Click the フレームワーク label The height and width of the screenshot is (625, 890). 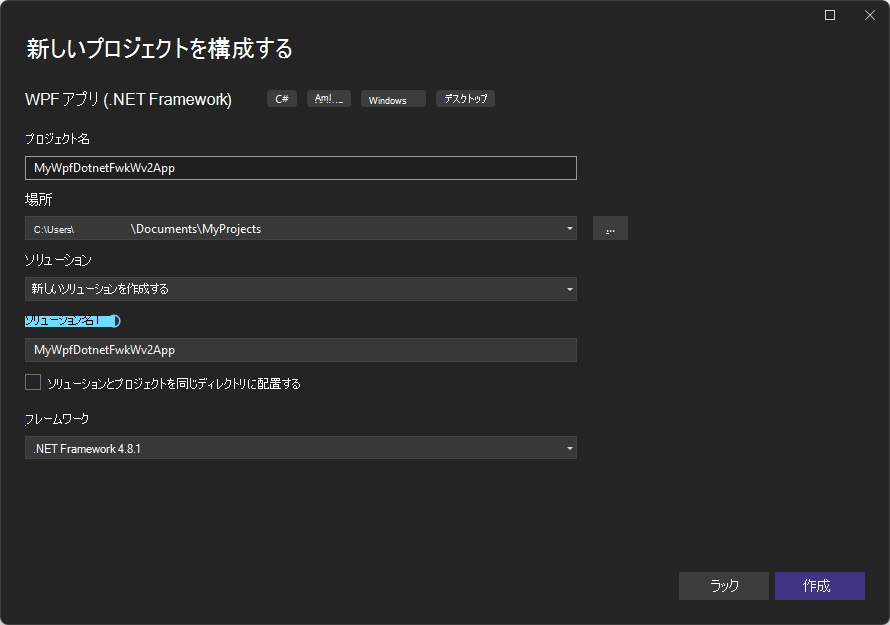coord(57,419)
